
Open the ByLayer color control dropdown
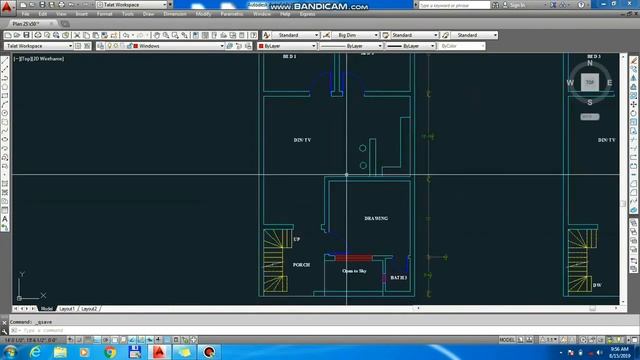tap(287, 46)
